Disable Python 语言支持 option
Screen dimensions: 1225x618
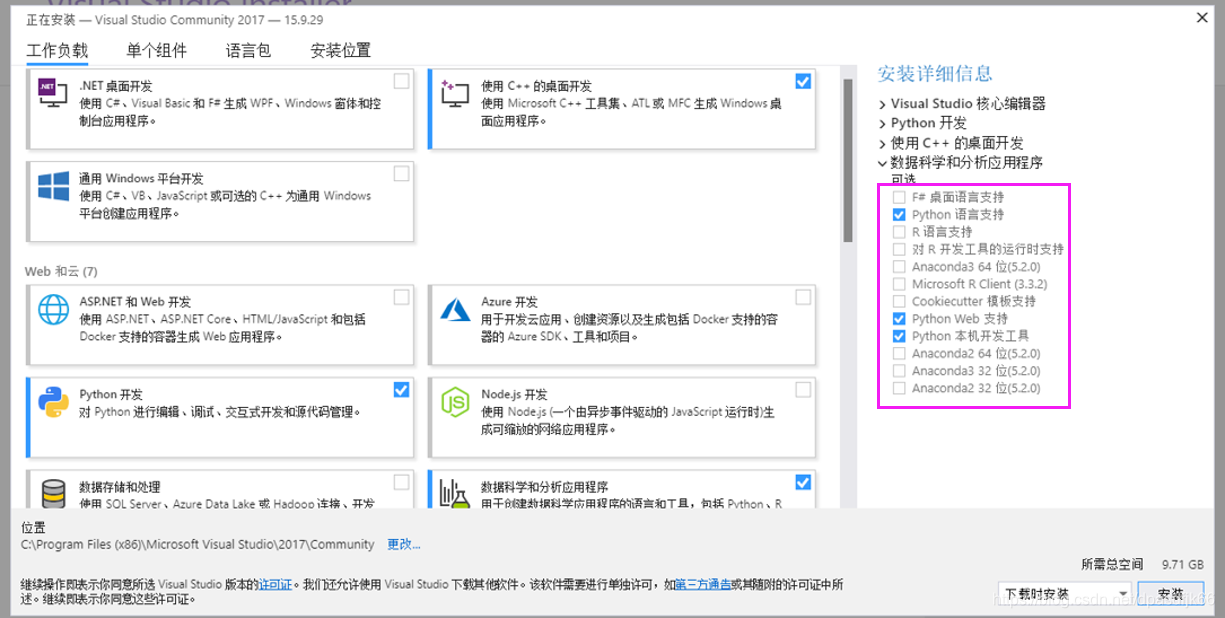point(899,214)
